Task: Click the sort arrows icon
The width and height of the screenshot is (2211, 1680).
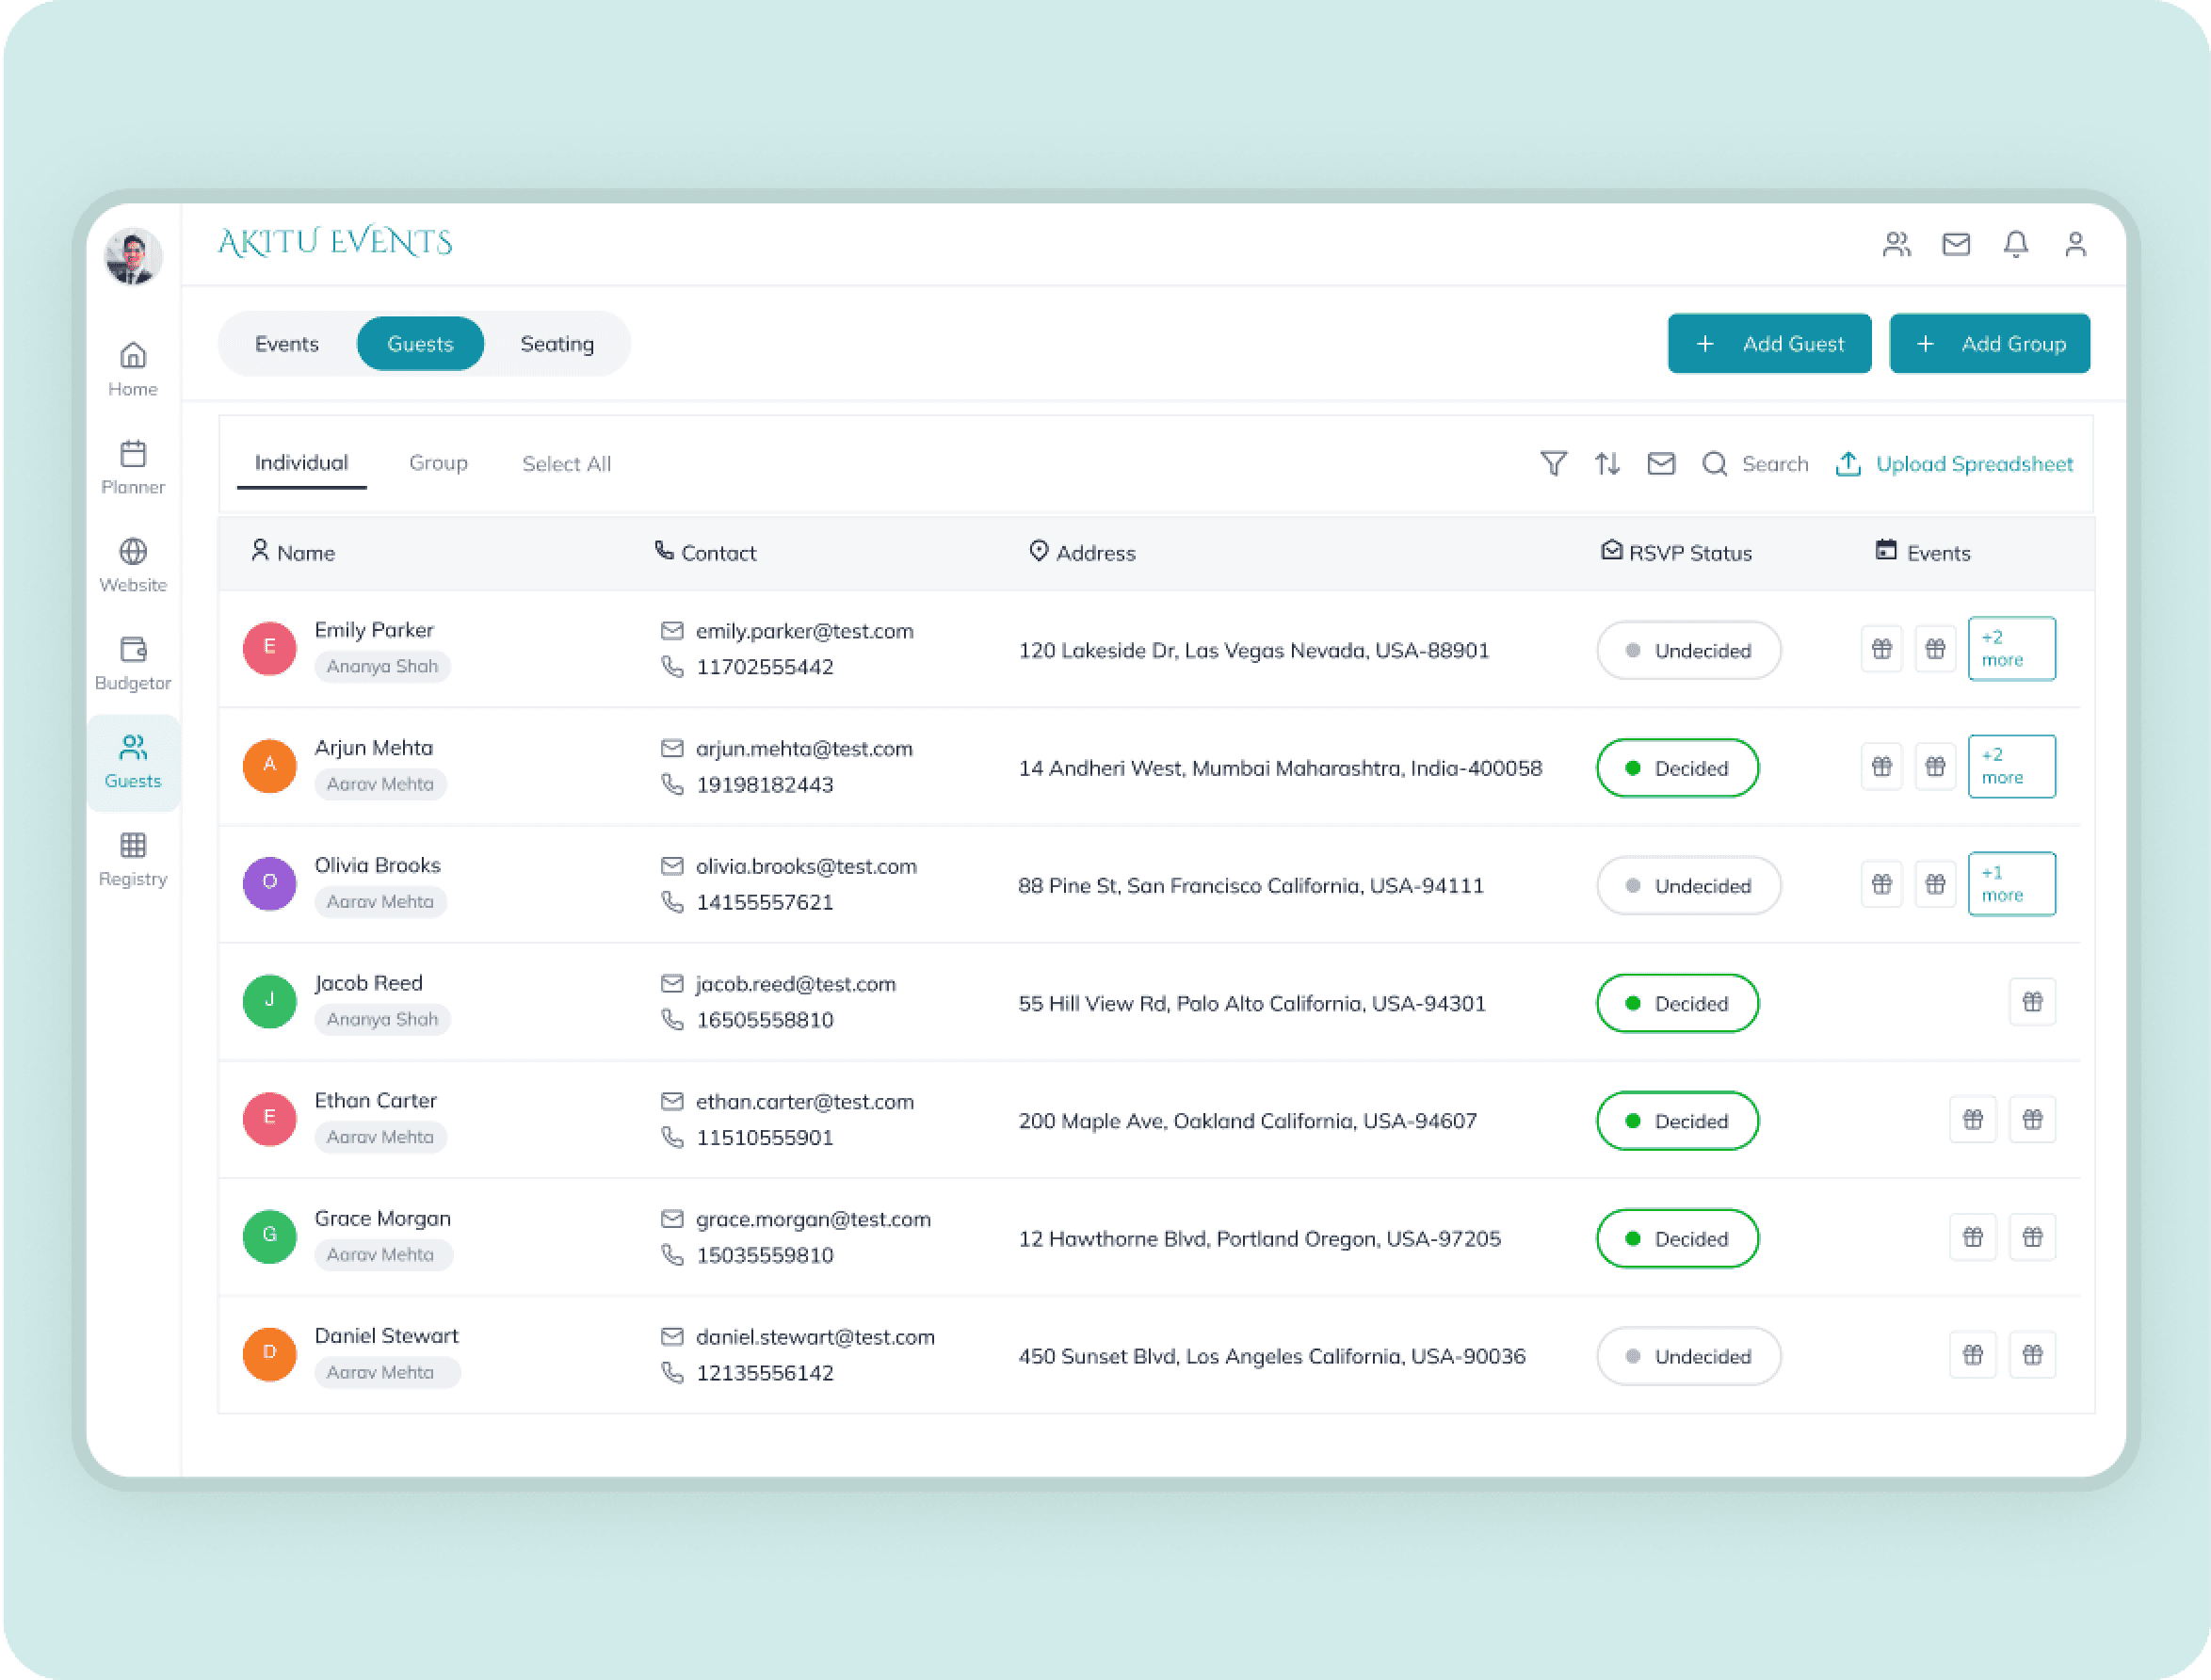Action: point(1607,464)
